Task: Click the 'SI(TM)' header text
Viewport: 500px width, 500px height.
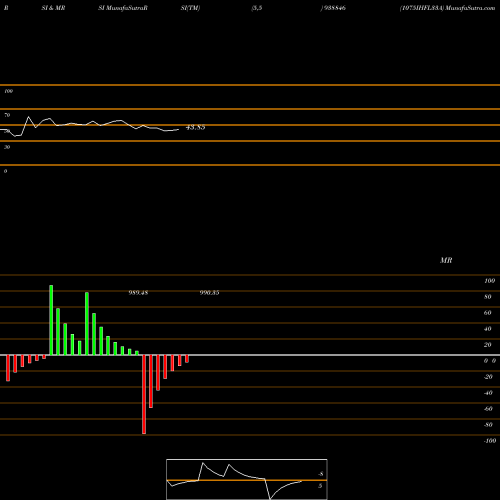Action: (191, 8)
